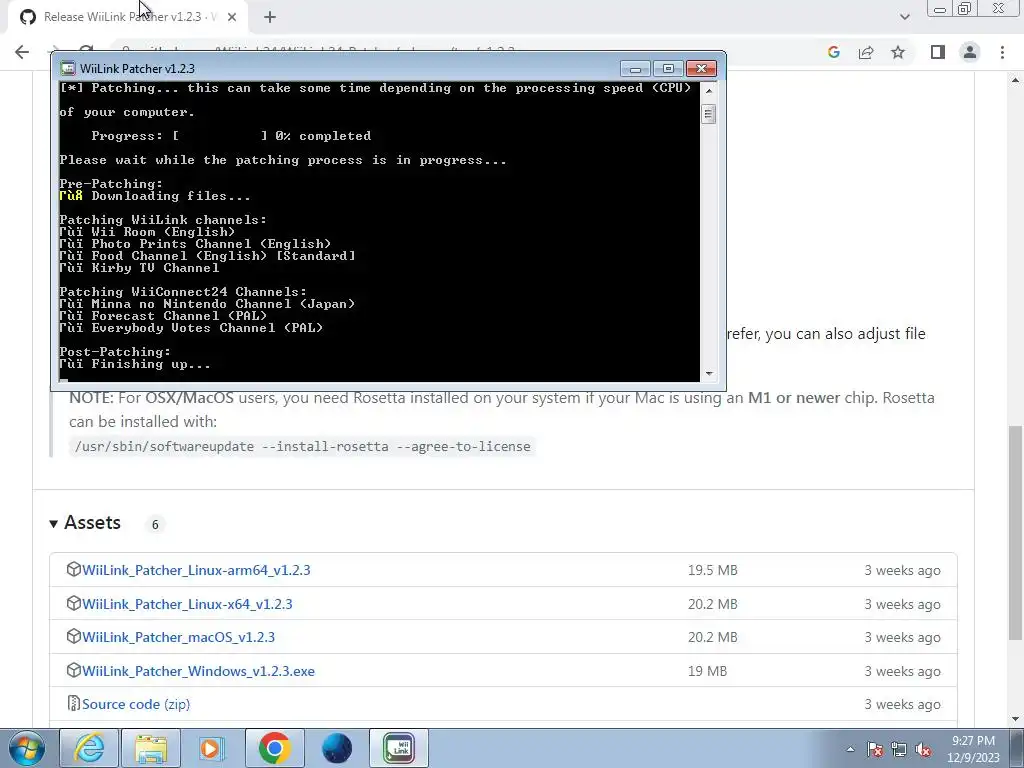Click the Google icon in Chrome address bar
This screenshot has width=1024, height=768.
833,52
